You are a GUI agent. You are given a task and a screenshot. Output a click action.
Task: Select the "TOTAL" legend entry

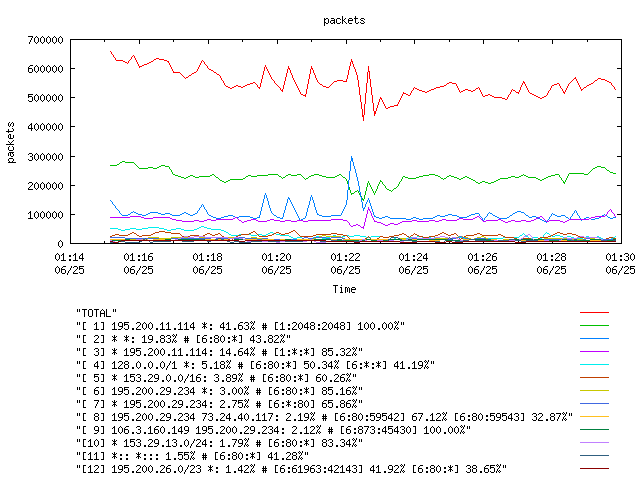[96, 313]
